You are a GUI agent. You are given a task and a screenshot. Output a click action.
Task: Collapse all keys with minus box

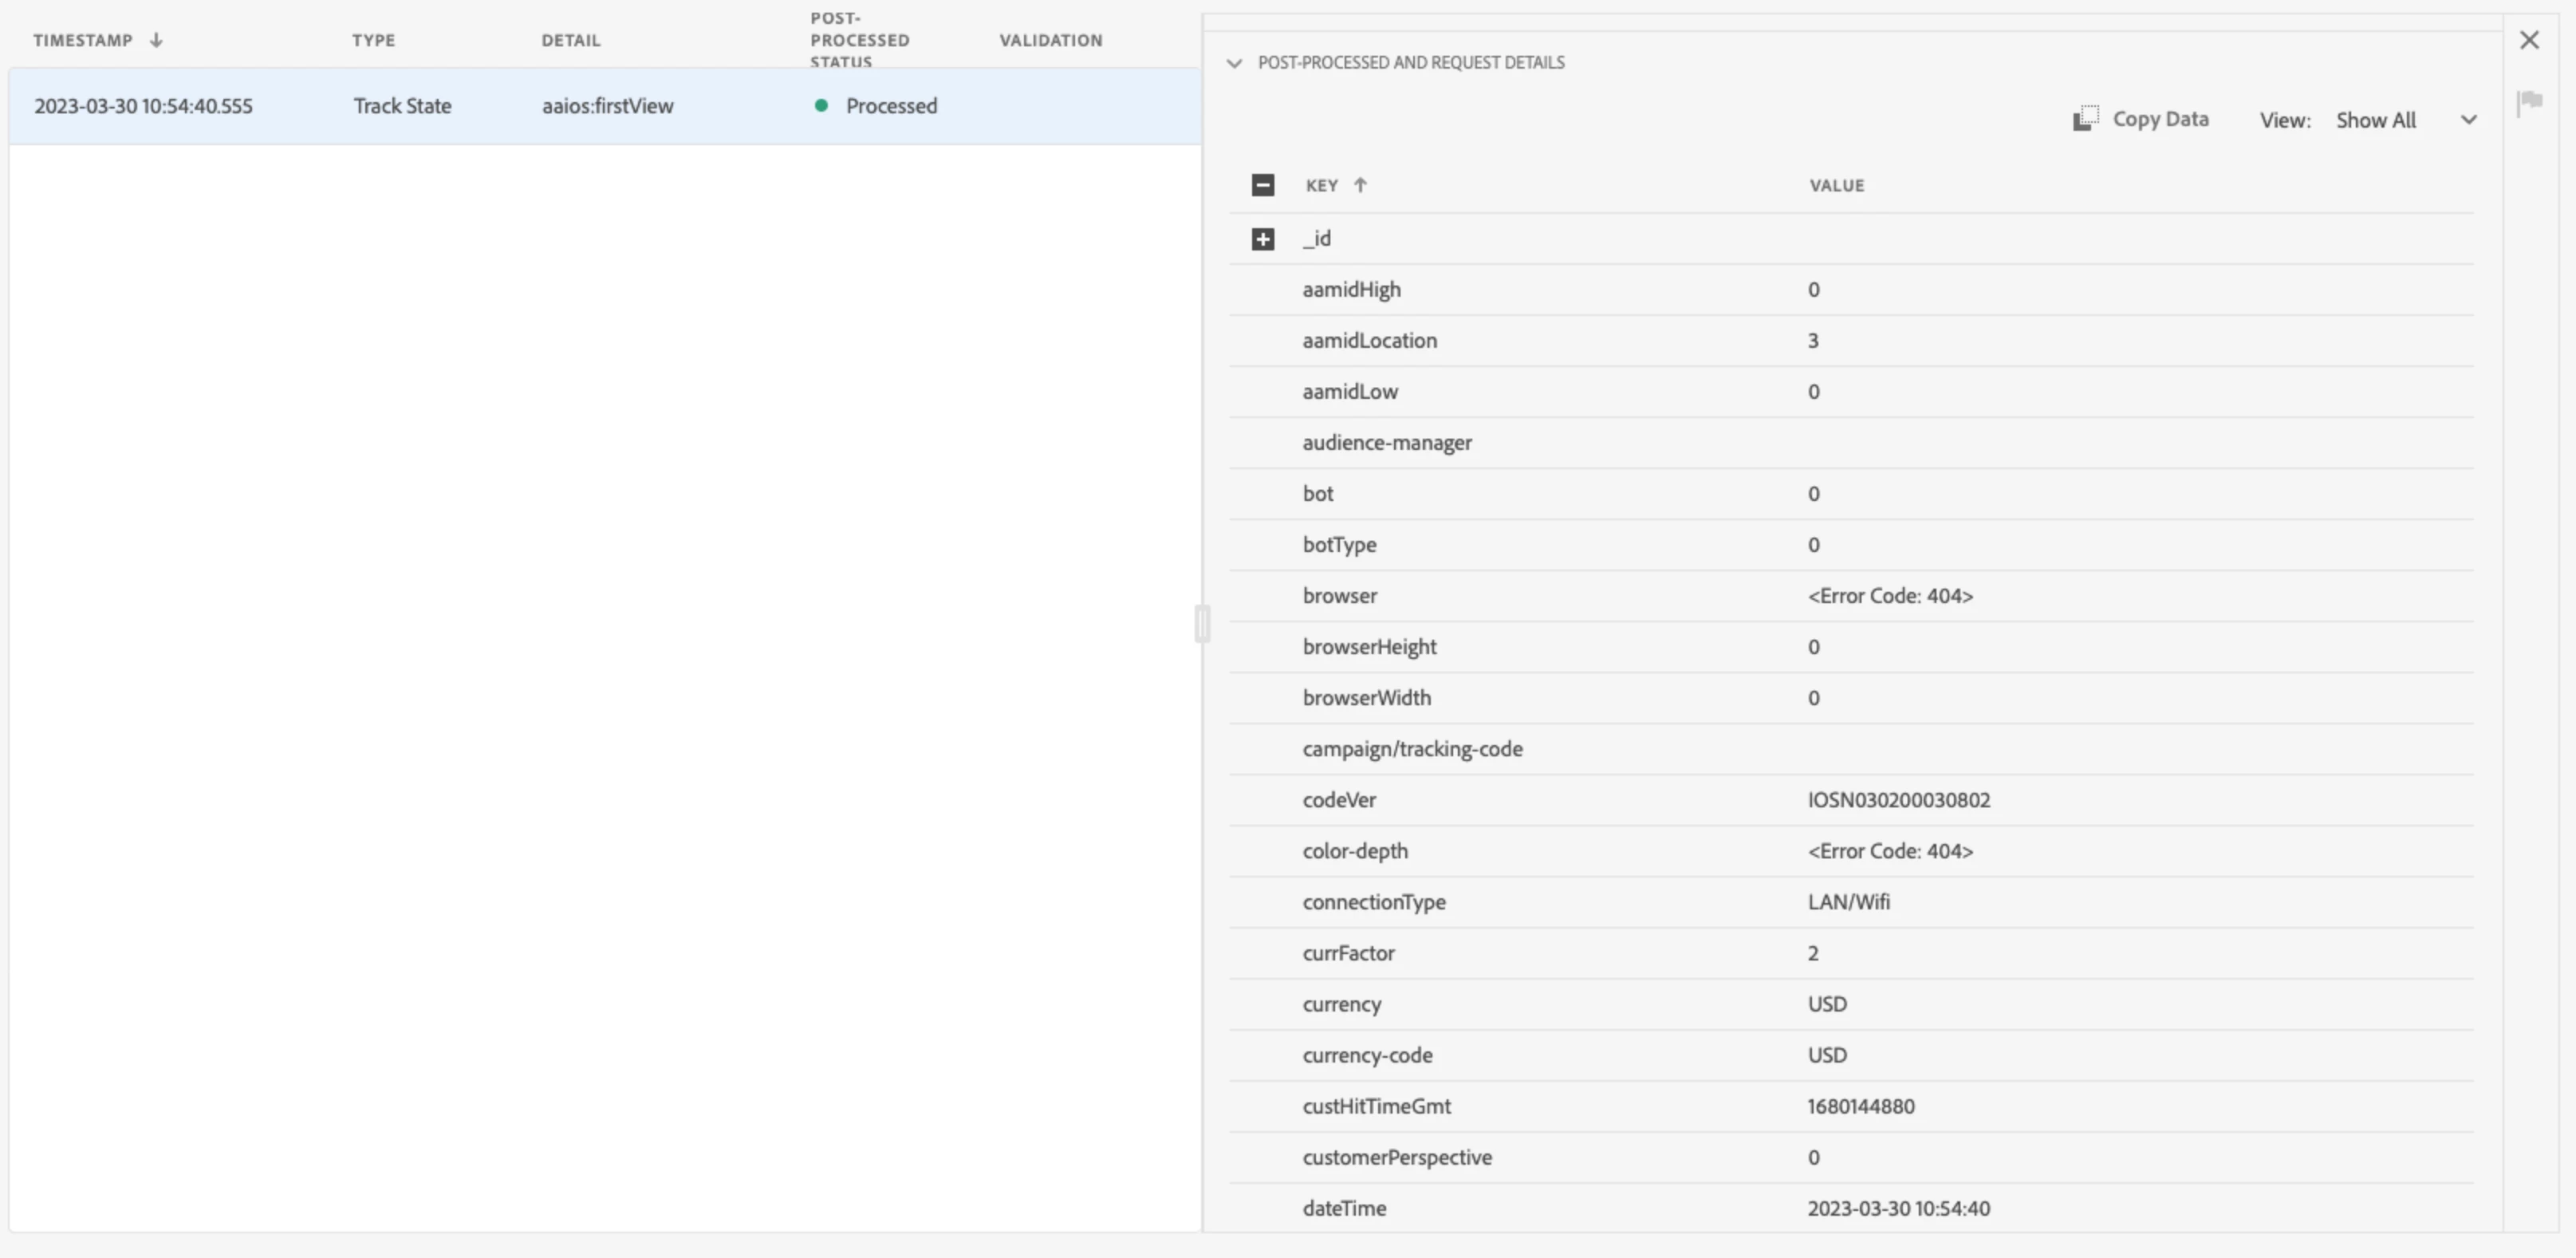[1263, 185]
